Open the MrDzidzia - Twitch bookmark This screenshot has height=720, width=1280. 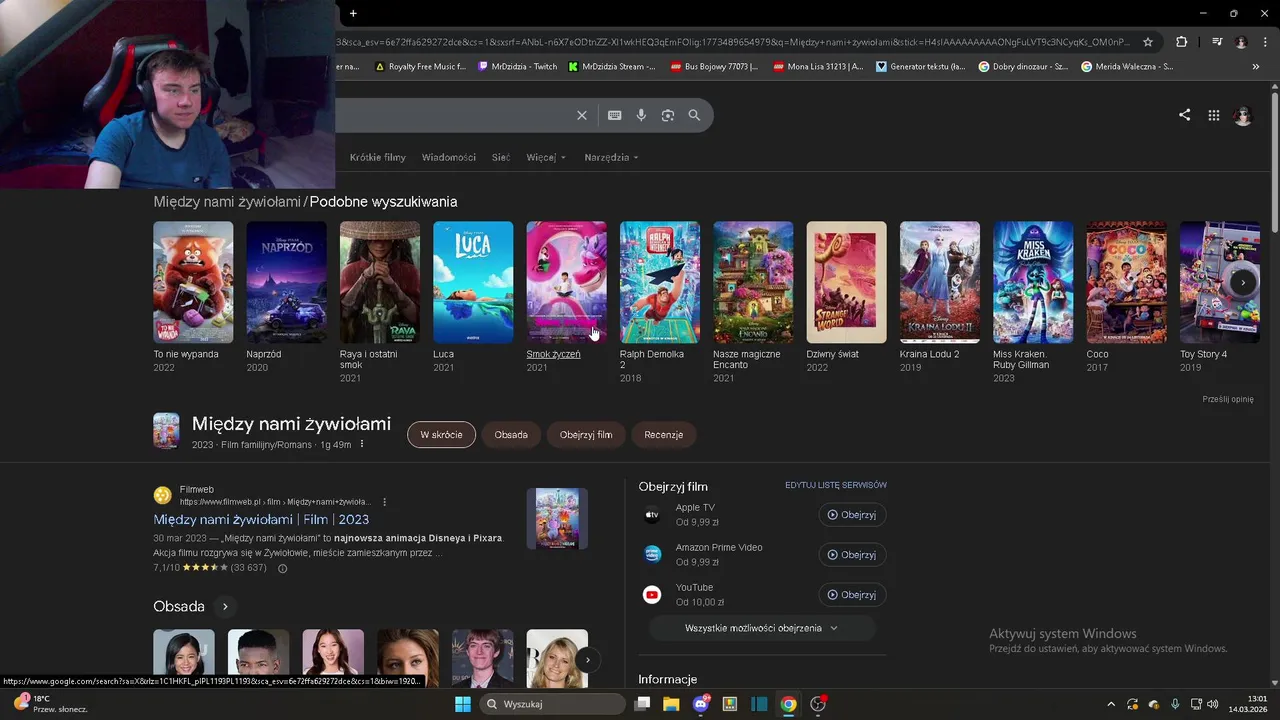point(518,67)
